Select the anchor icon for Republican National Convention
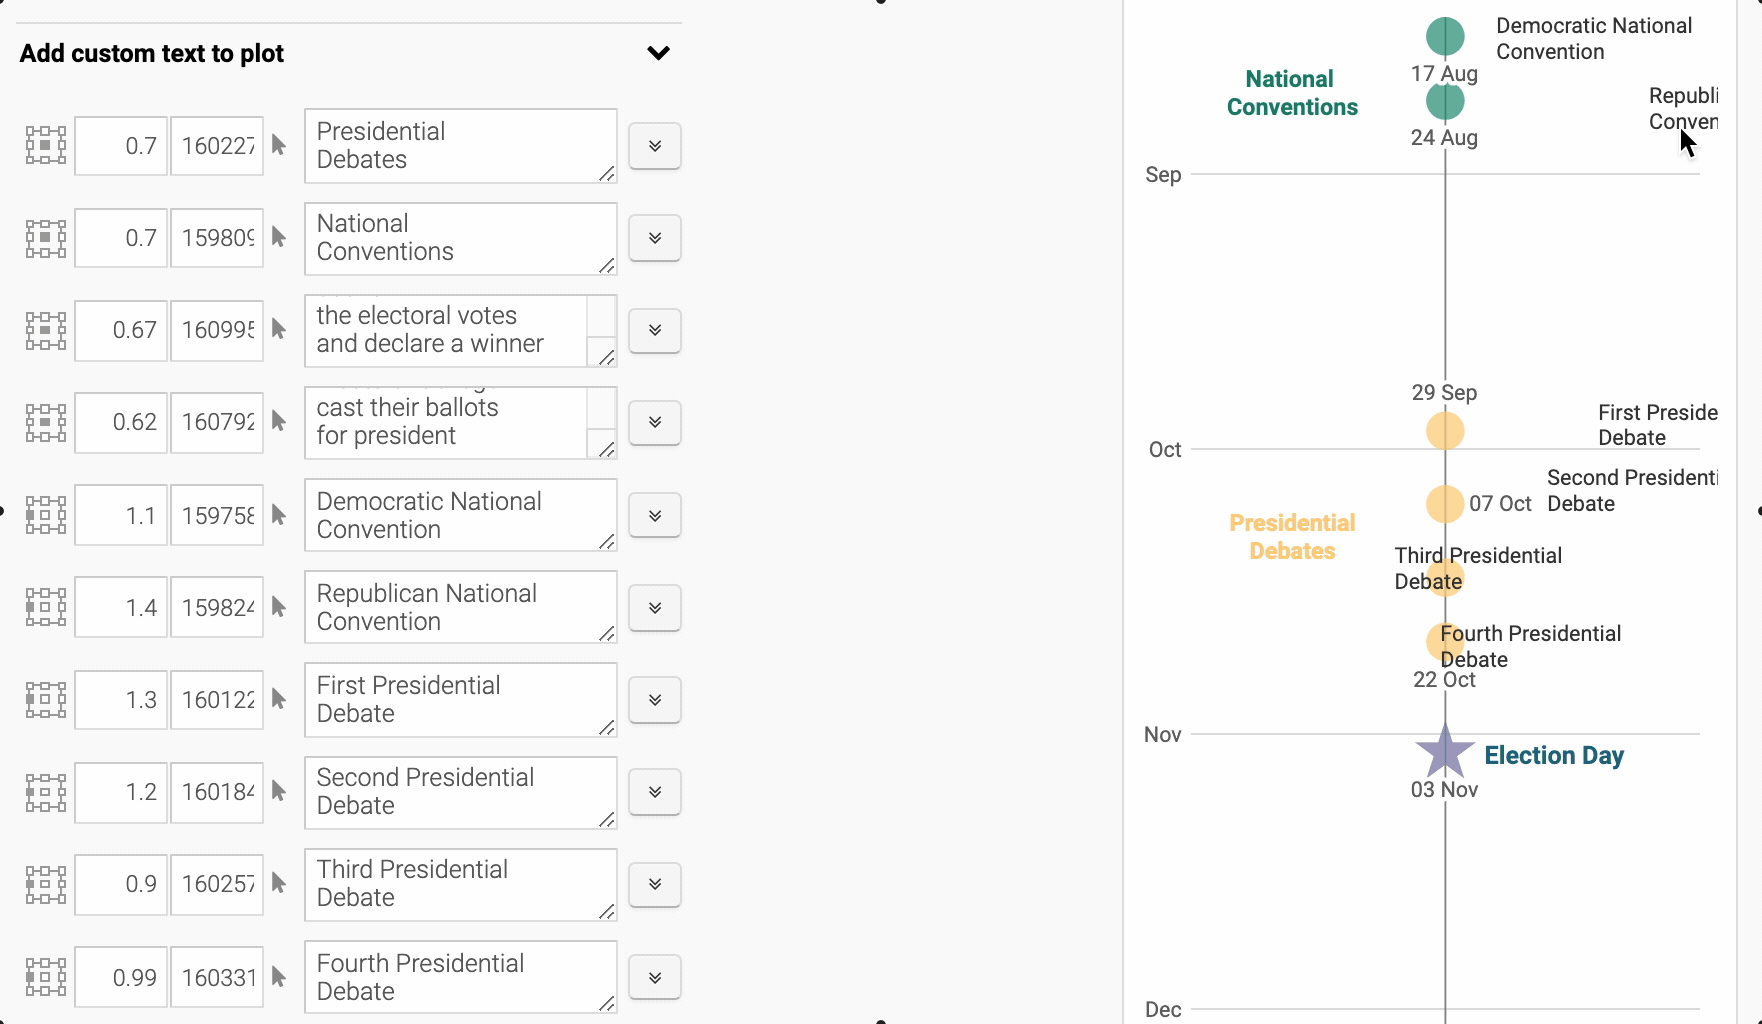This screenshot has height=1024, width=1762. 44,607
